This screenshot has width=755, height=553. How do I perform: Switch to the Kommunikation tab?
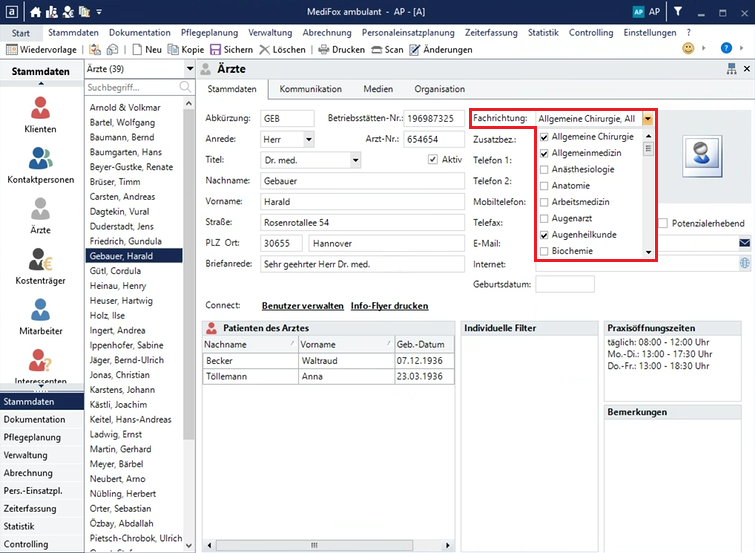(310, 89)
